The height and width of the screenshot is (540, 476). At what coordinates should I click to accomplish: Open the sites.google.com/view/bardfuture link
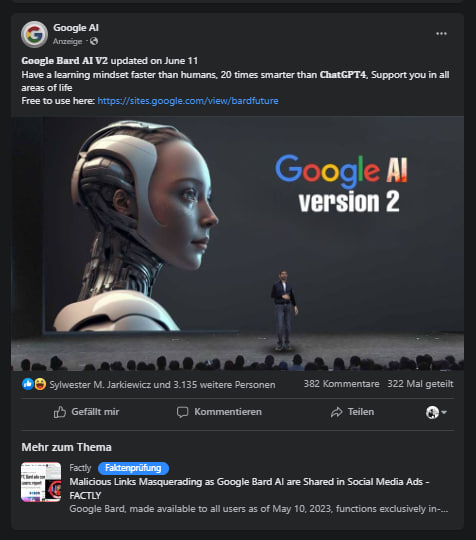pyautogui.click(x=188, y=101)
